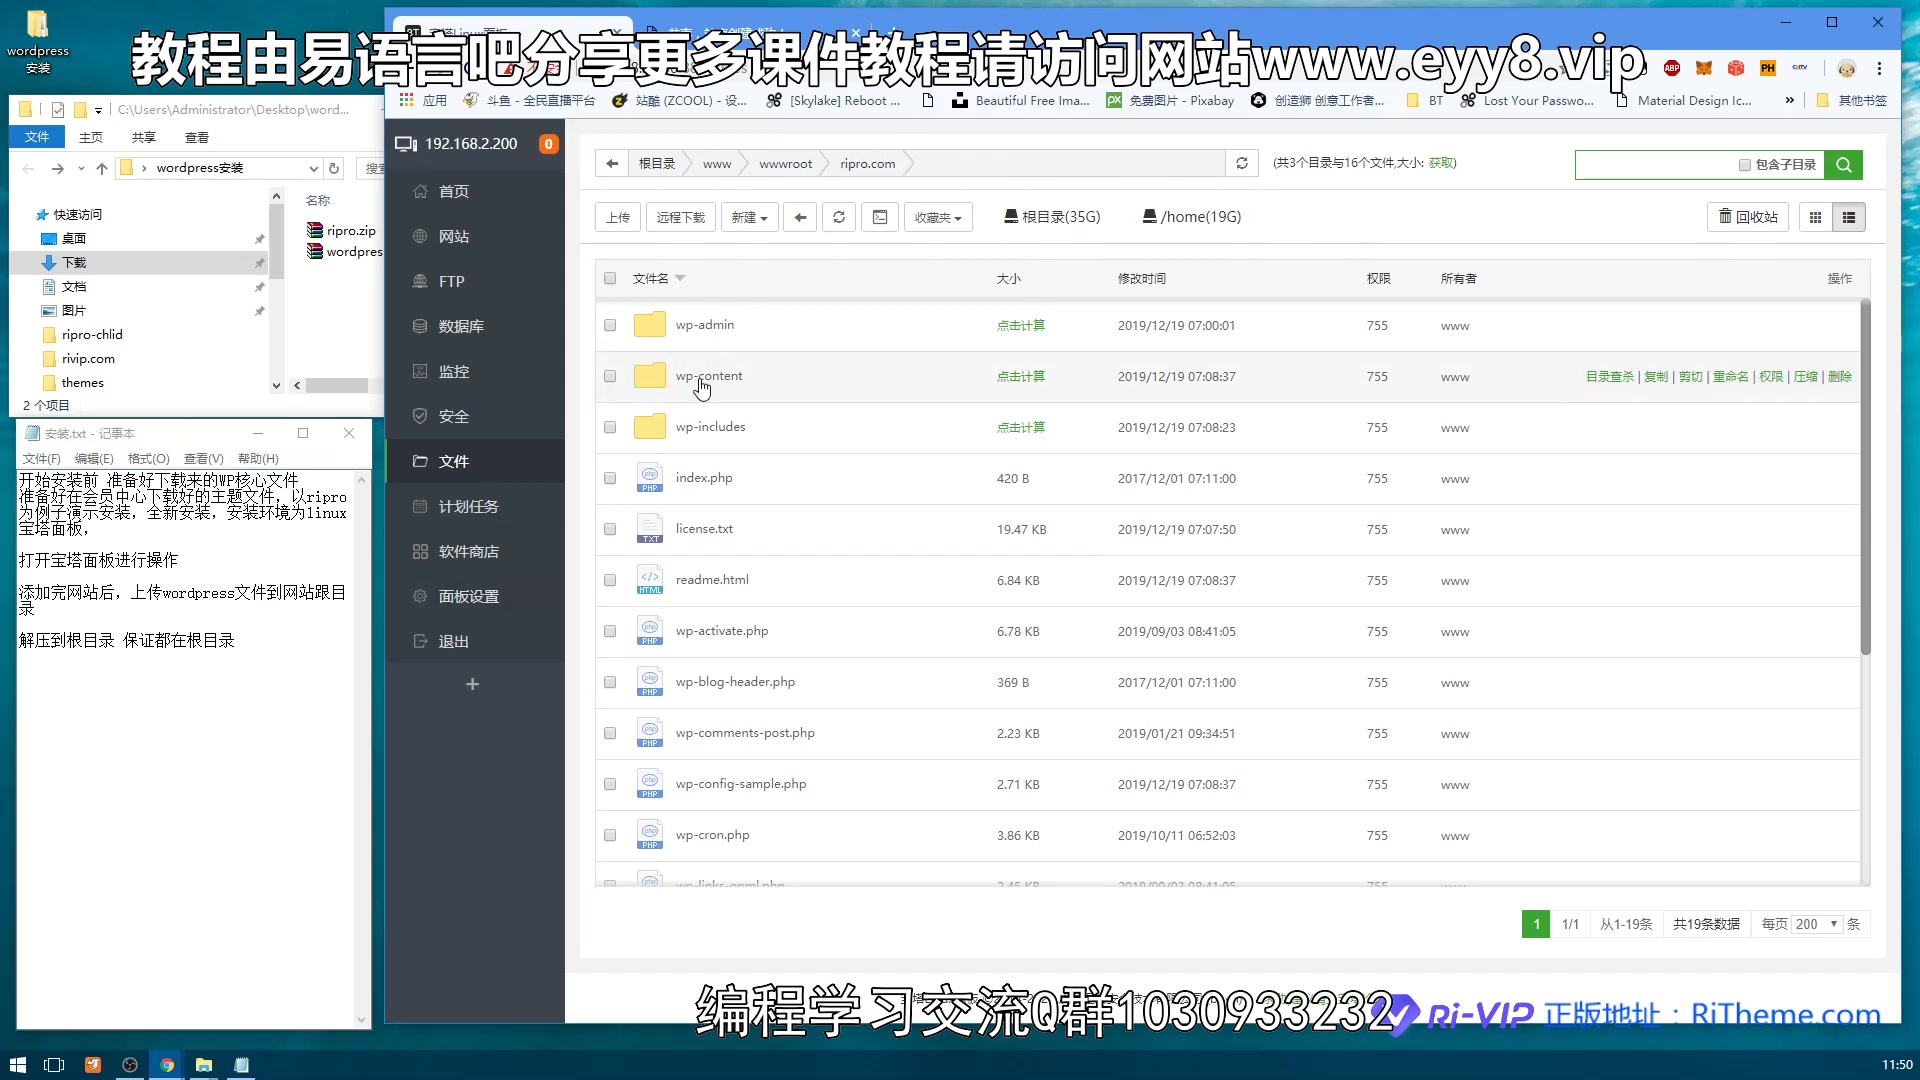Check the readme.html row checkbox
Screen dimensions: 1920x1080
coord(610,580)
